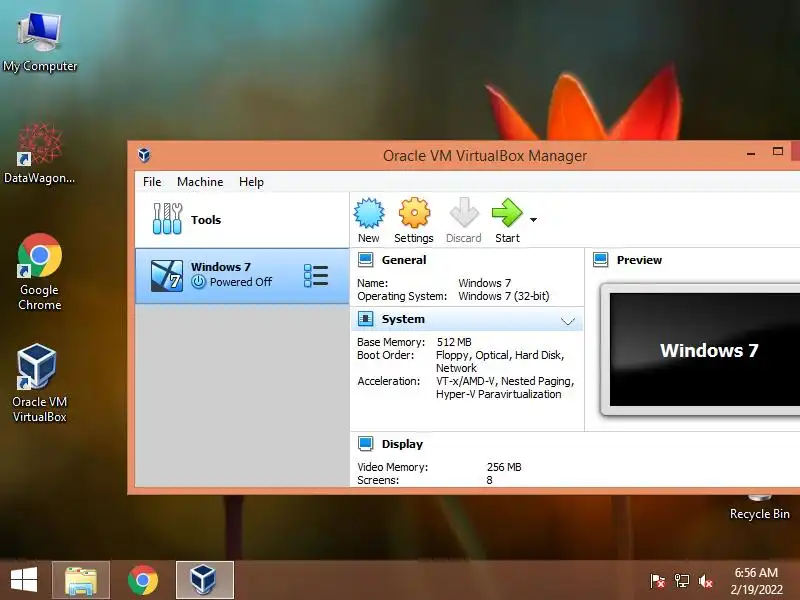This screenshot has height=600, width=800.
Task: Start the Windows 7 virtual machine
Action: coord(507,221)
